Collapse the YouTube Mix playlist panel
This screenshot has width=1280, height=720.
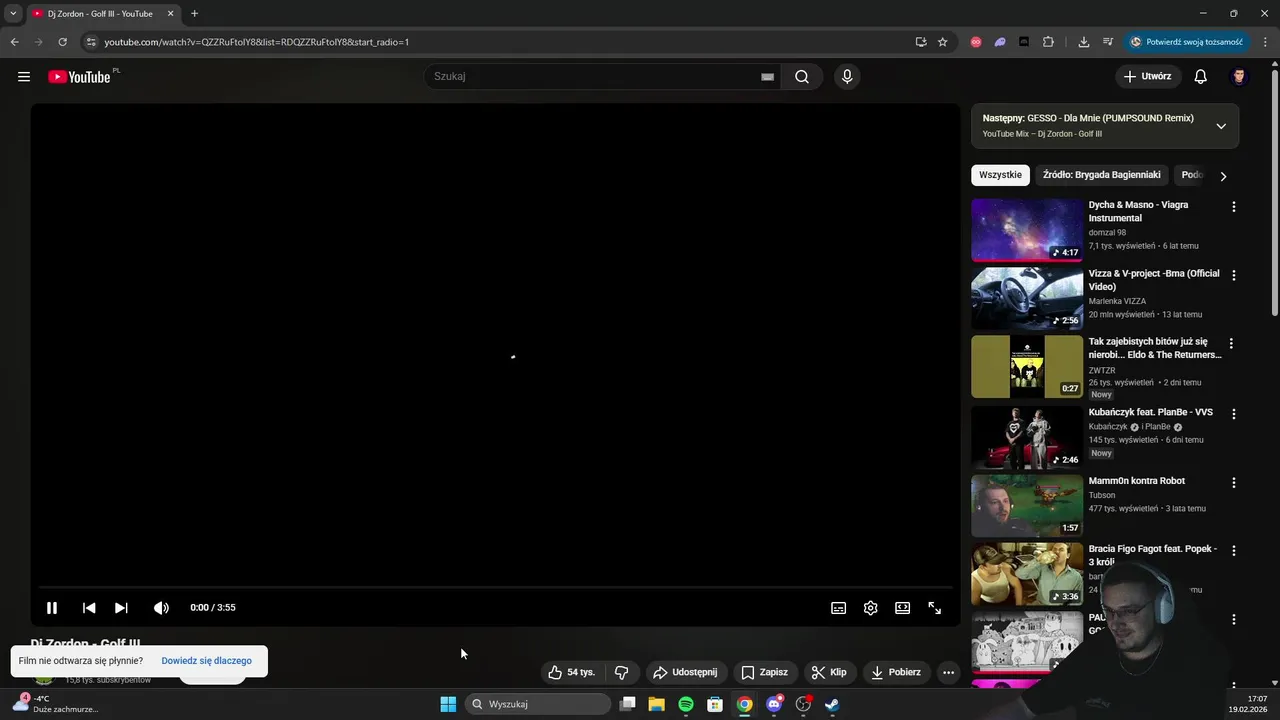click(1221, 126)
